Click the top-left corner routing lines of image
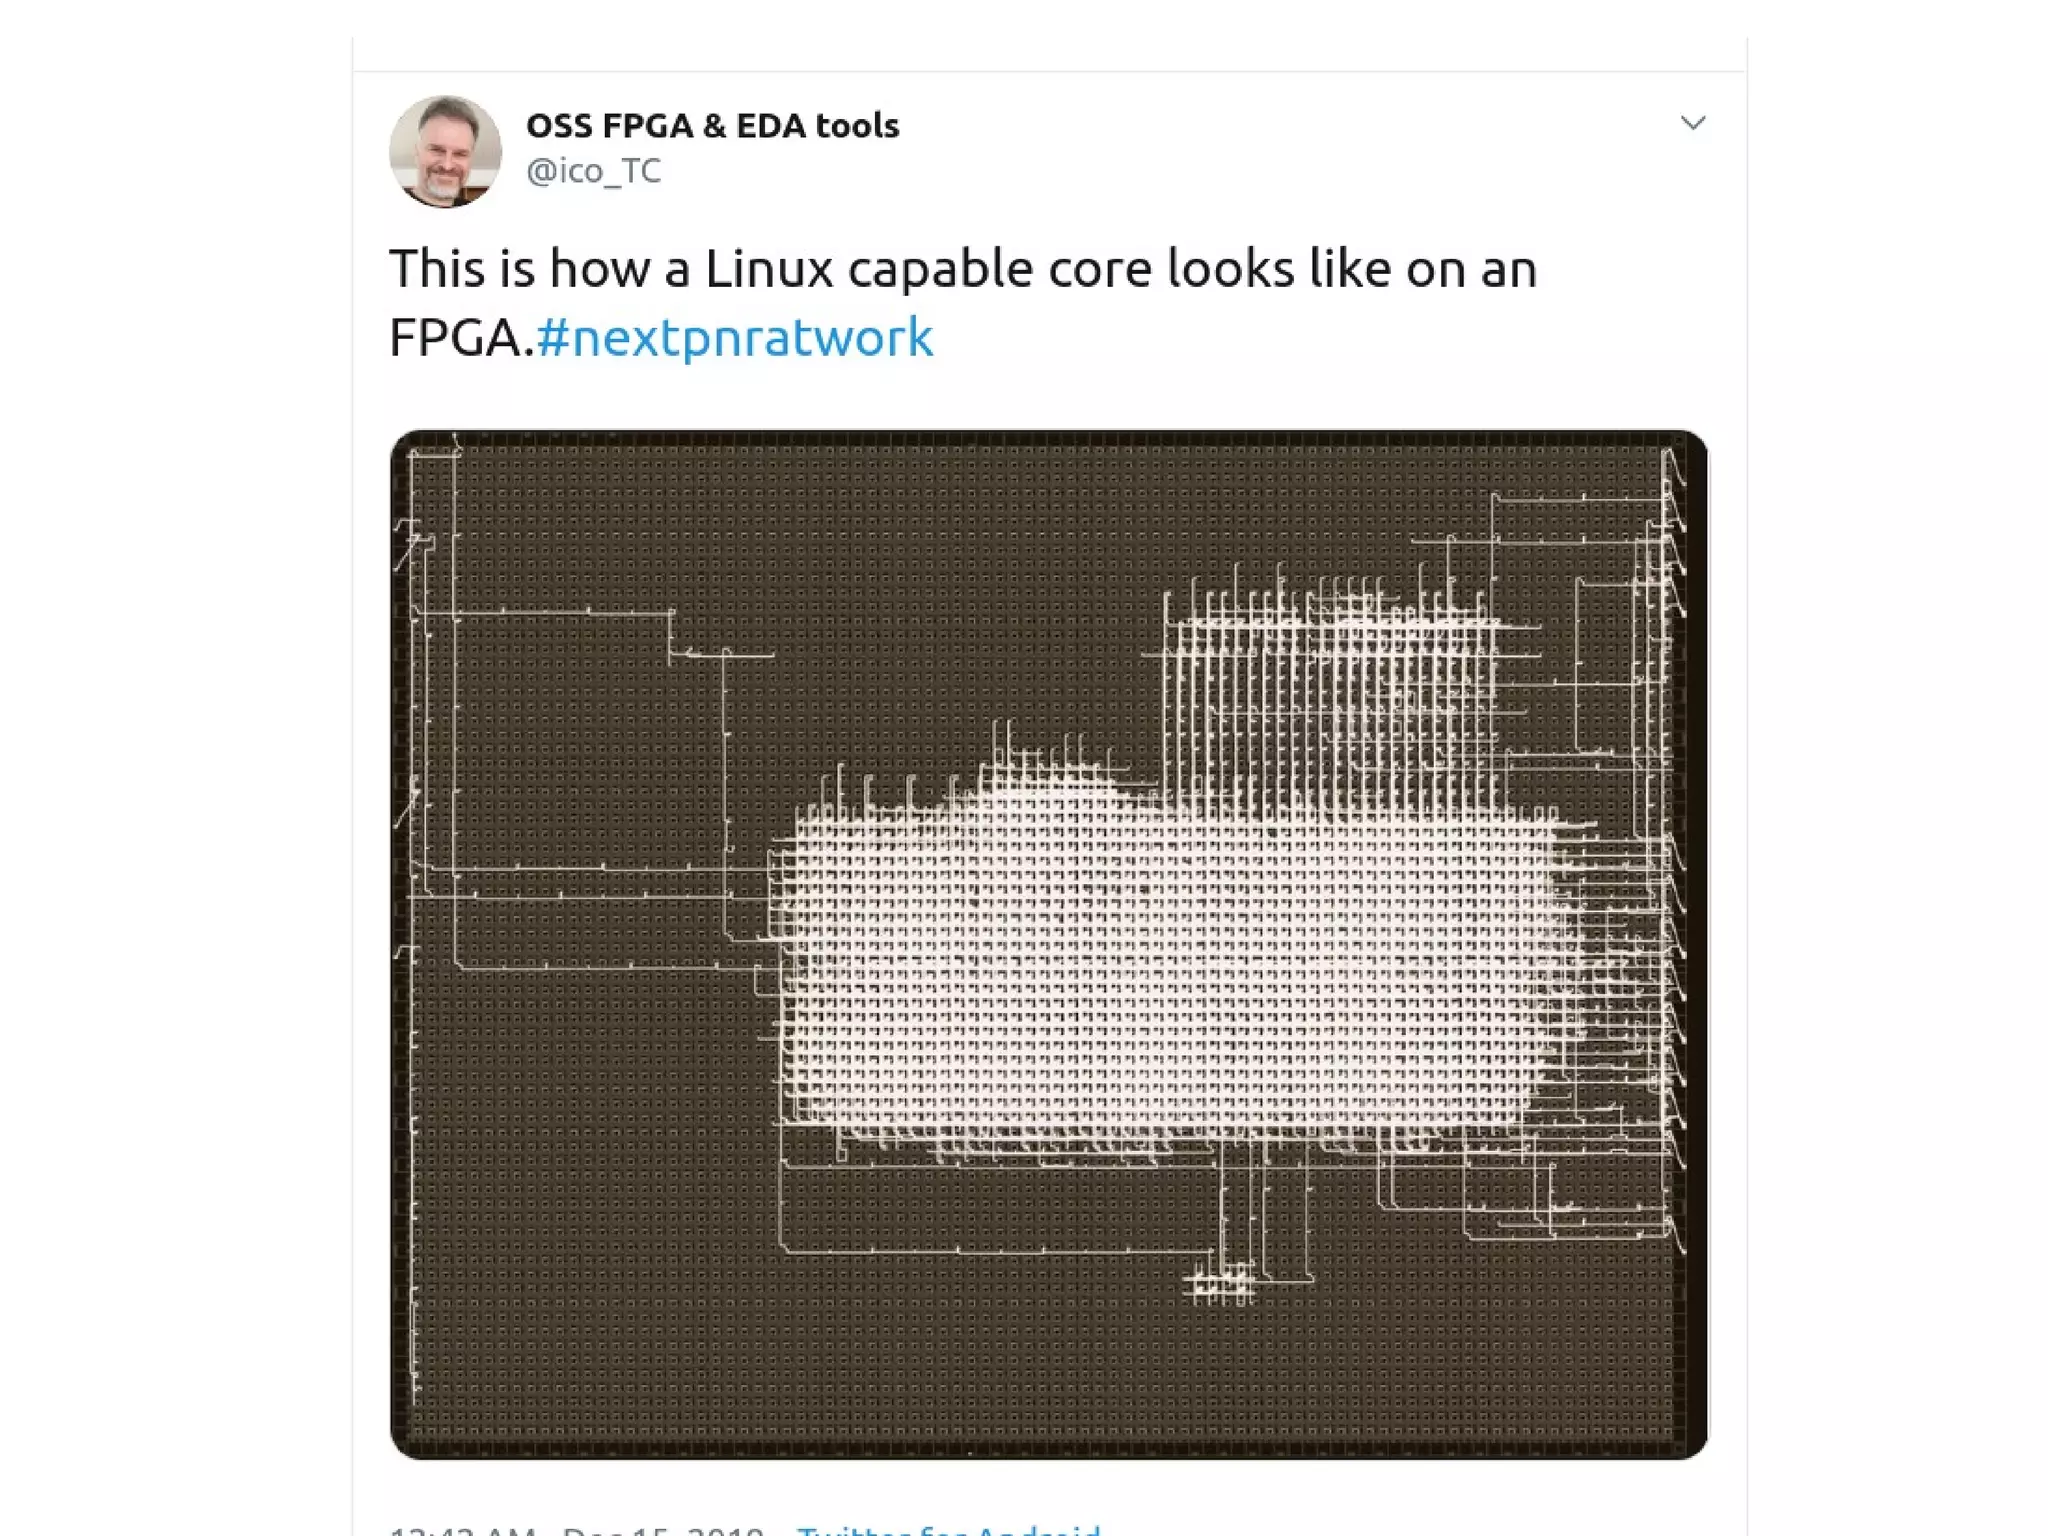 [x=430, y=500]
